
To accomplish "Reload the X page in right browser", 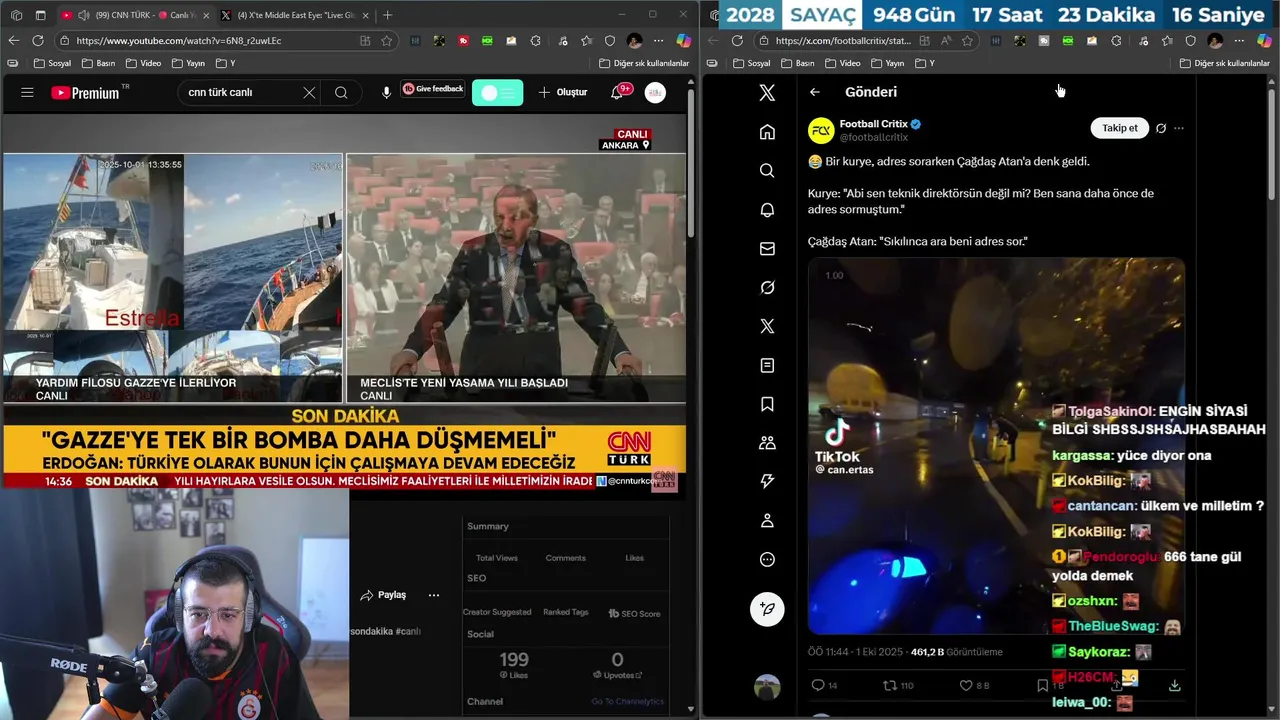I will point(737,40).
